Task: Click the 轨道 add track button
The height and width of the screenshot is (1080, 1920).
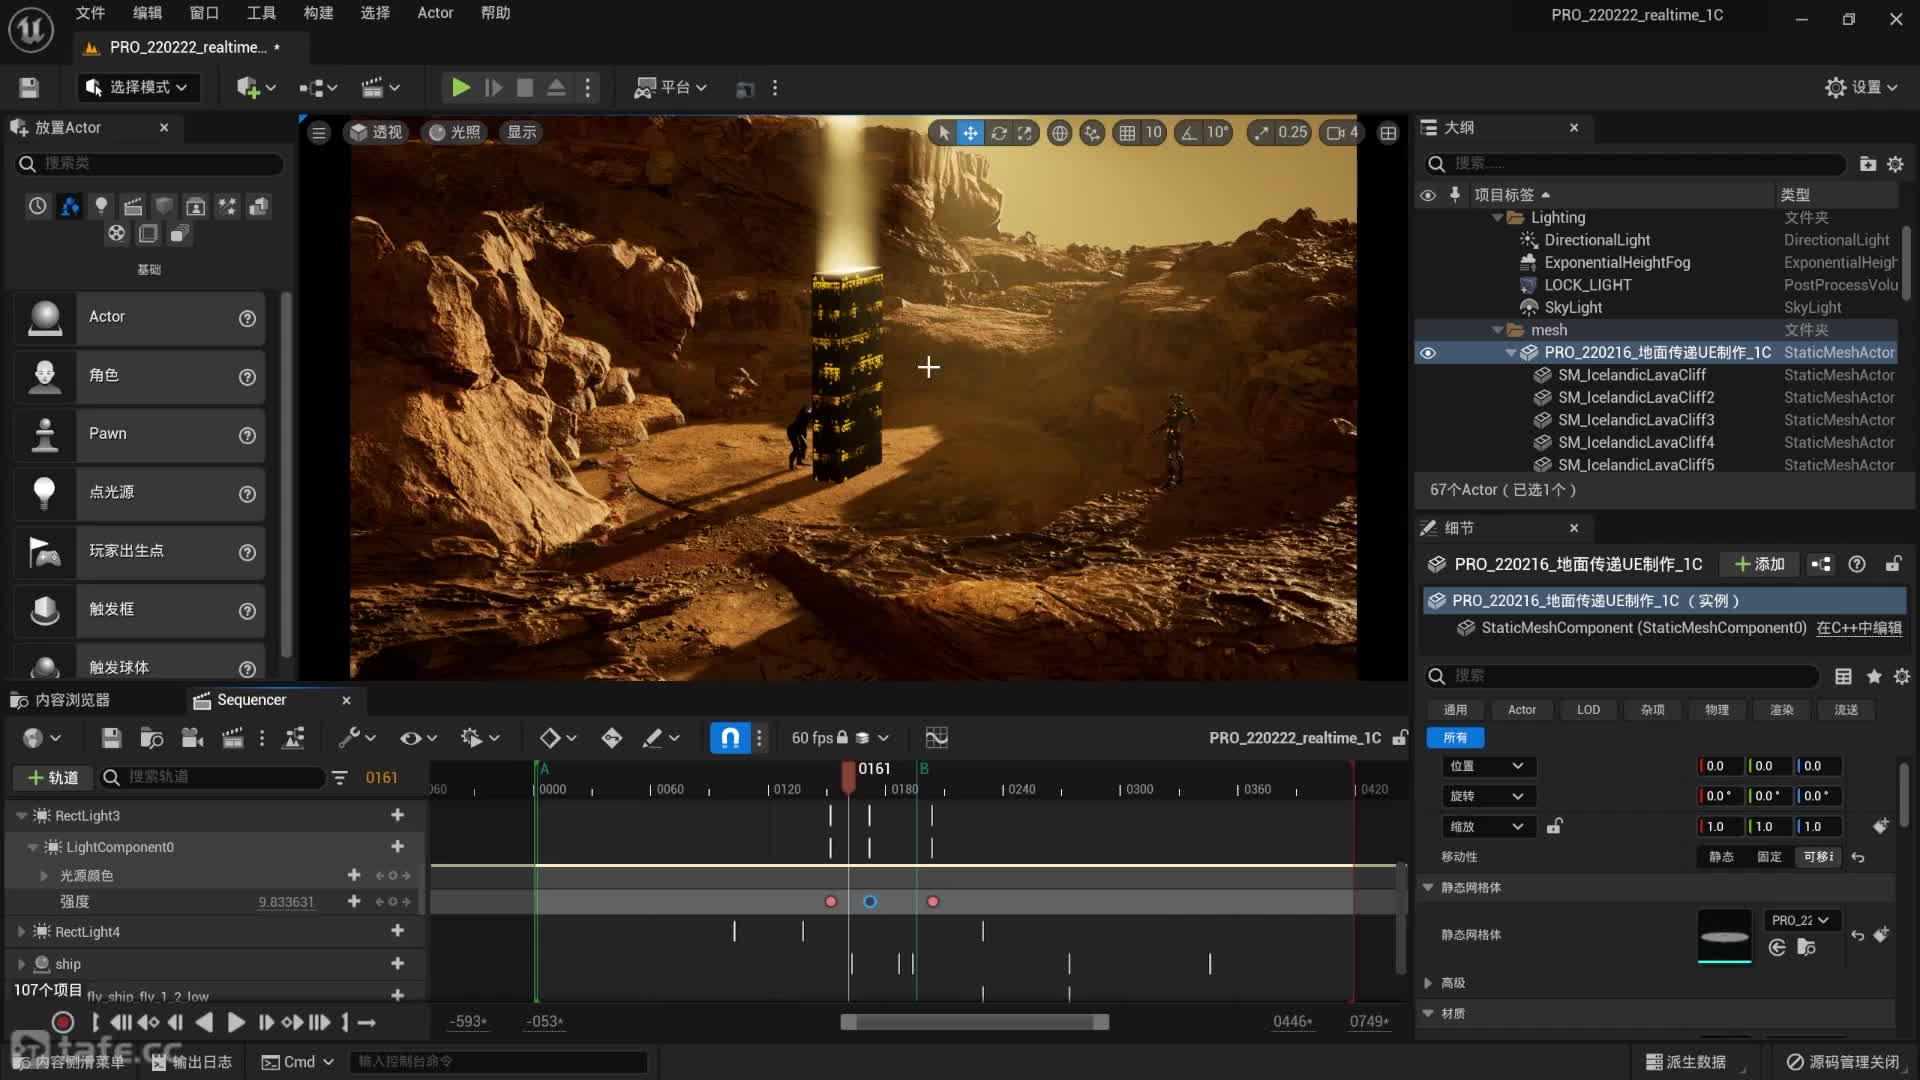Action: tap(53, 777)
